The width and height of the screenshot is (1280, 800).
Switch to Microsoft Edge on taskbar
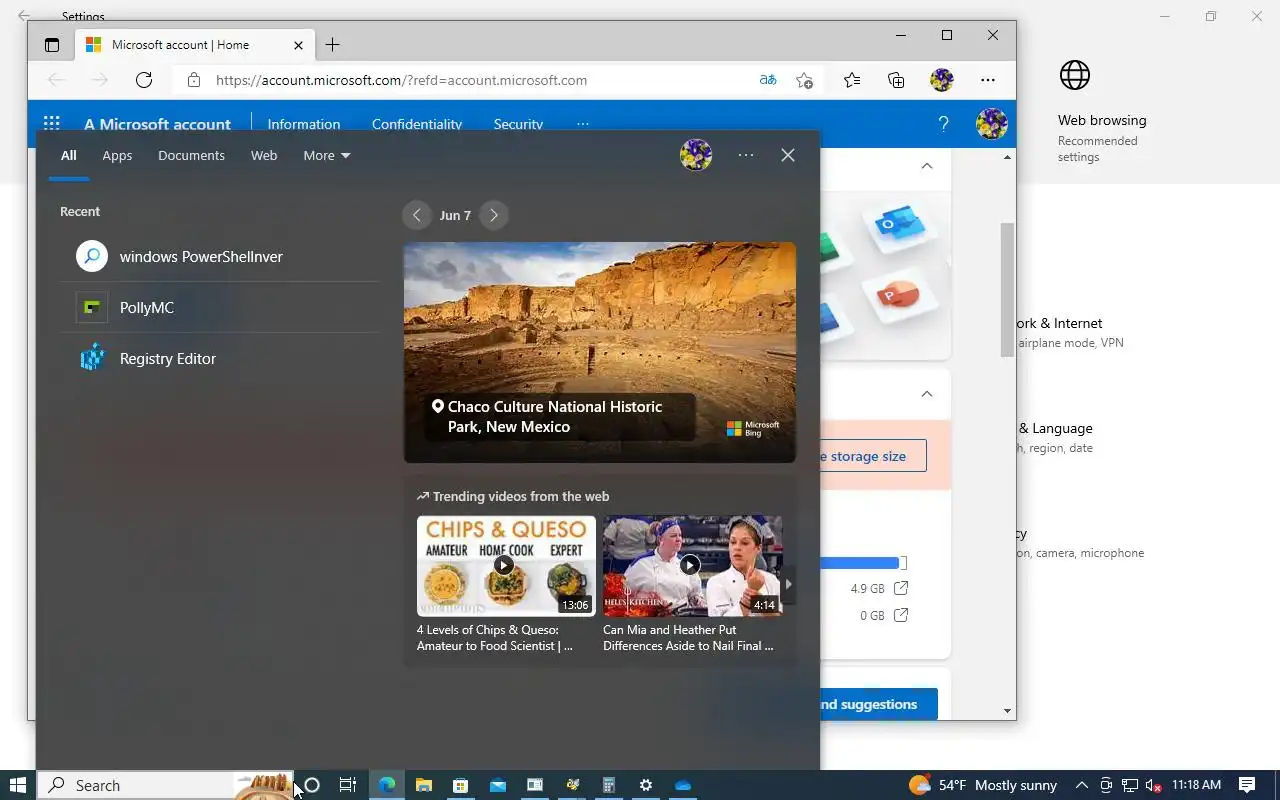pos(386,785)
